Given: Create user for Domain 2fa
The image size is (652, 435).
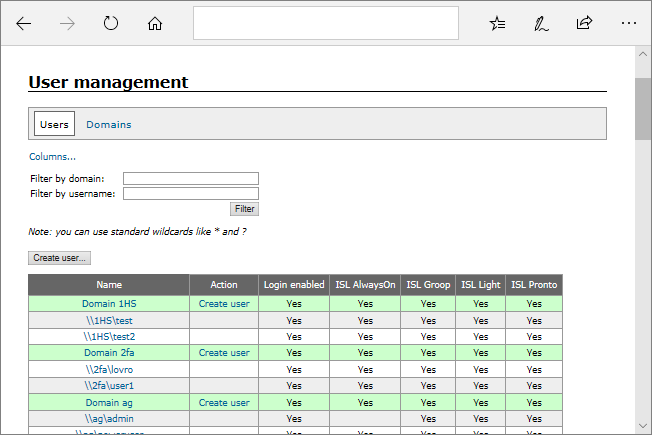Looking at the screenshot, I should coord(224,353).
